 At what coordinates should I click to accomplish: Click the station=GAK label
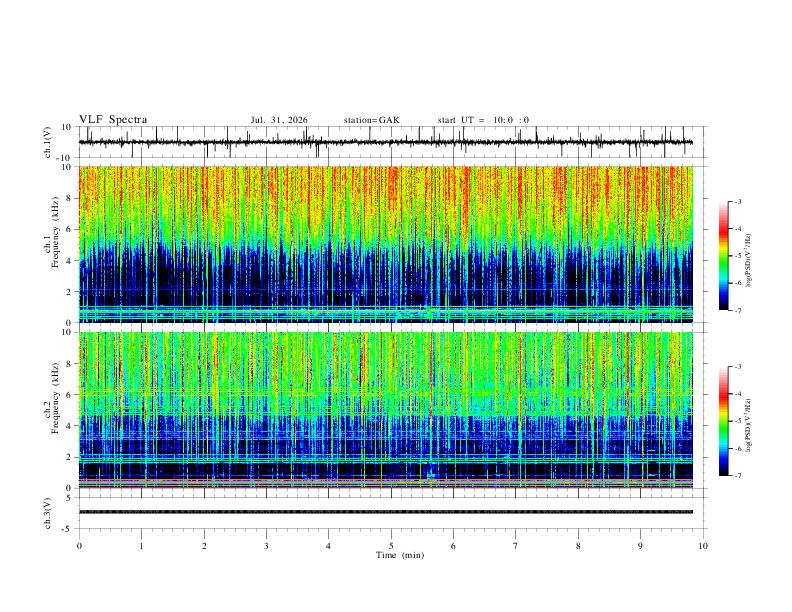pyautogui.click(x=371, y=120)
